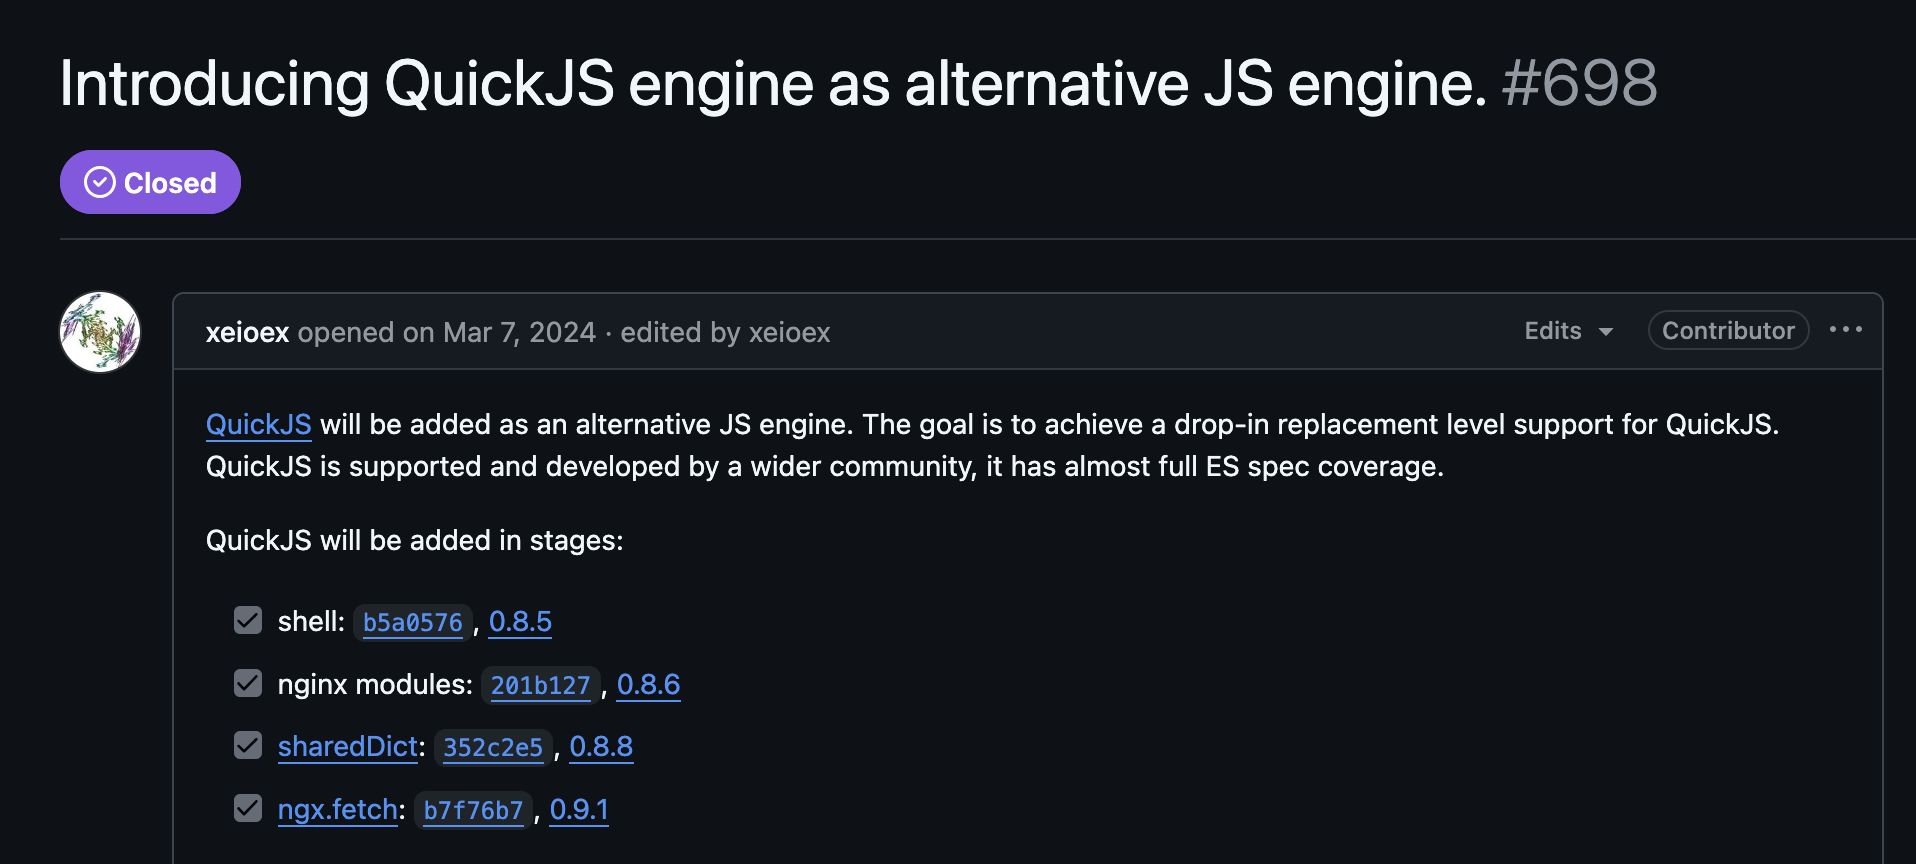
Task: Uncheck the ngx.fetch task checkbox
Action: [247, 808]
